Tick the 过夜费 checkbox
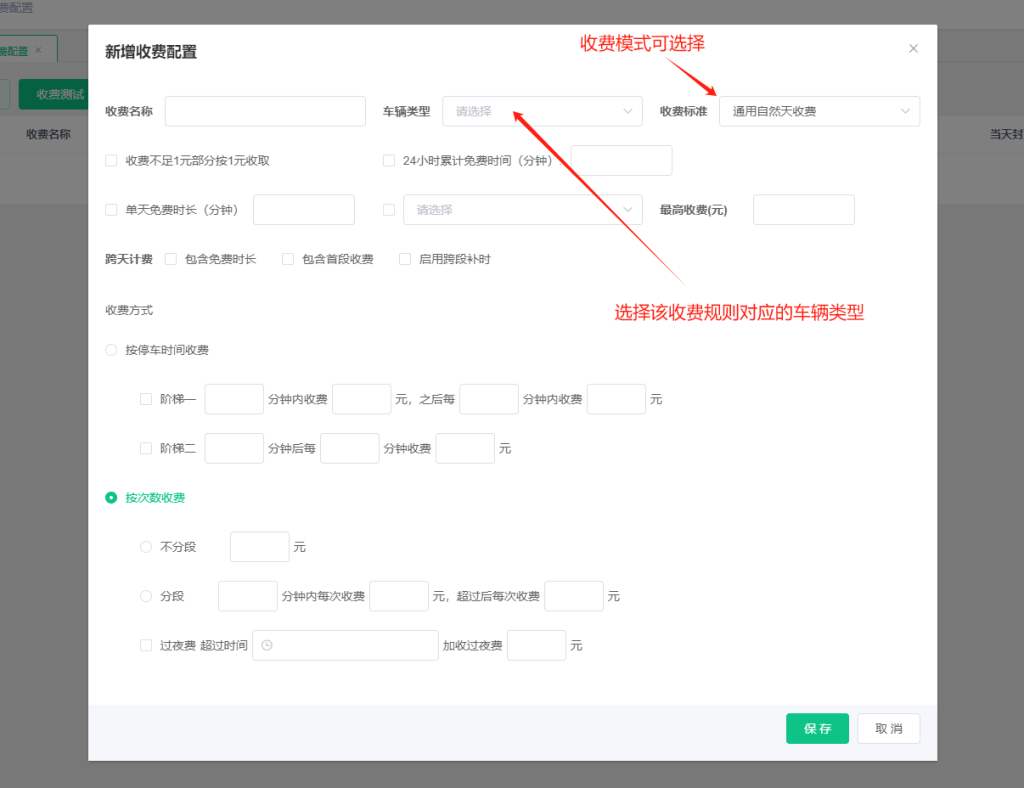 (146, 646)
